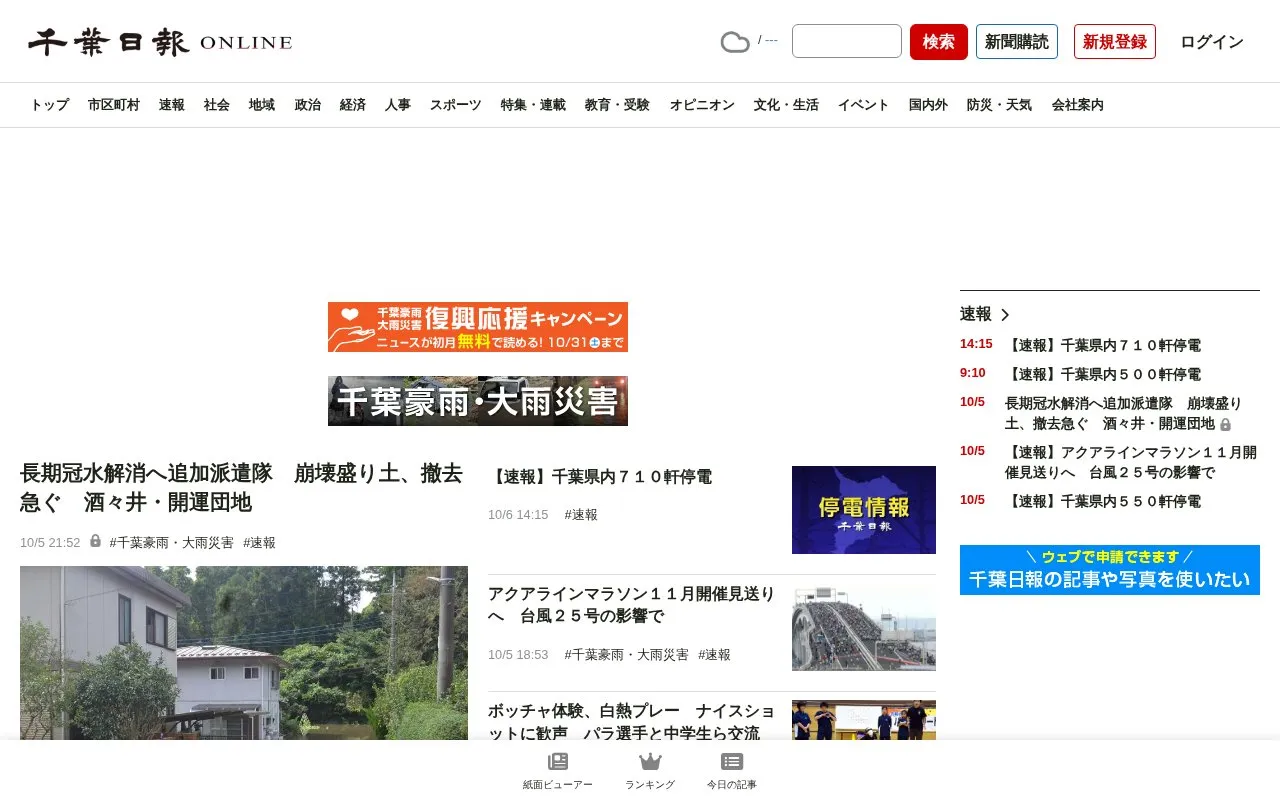This screenshot has height=800, width=1280.
Task: Open the flooded house main article photo
Action: pos(244,653)
